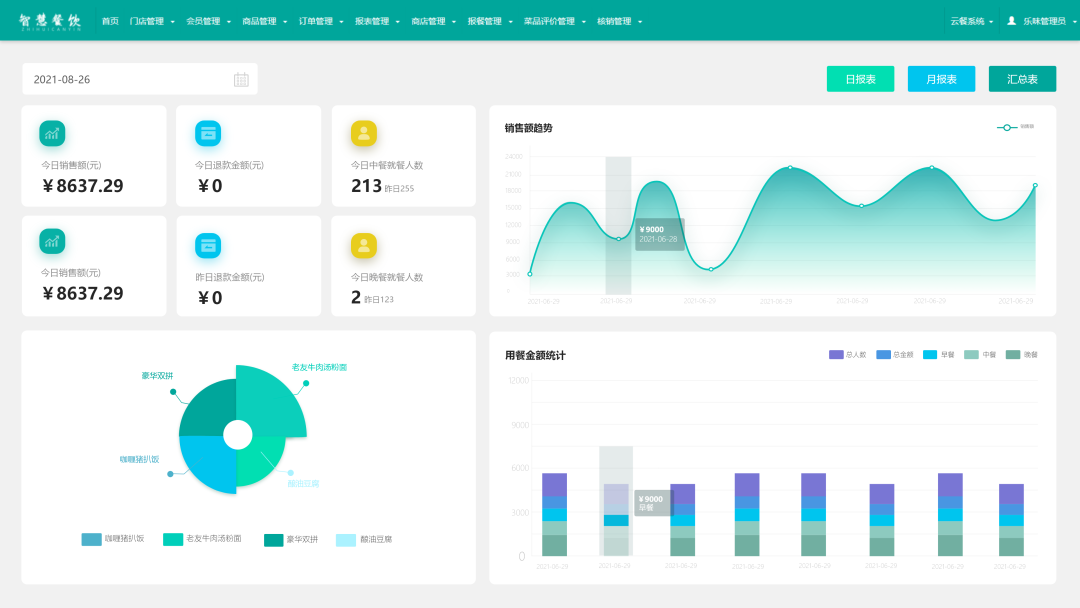
Task: Go to the 首页 menu item
Action: (110, 21)
